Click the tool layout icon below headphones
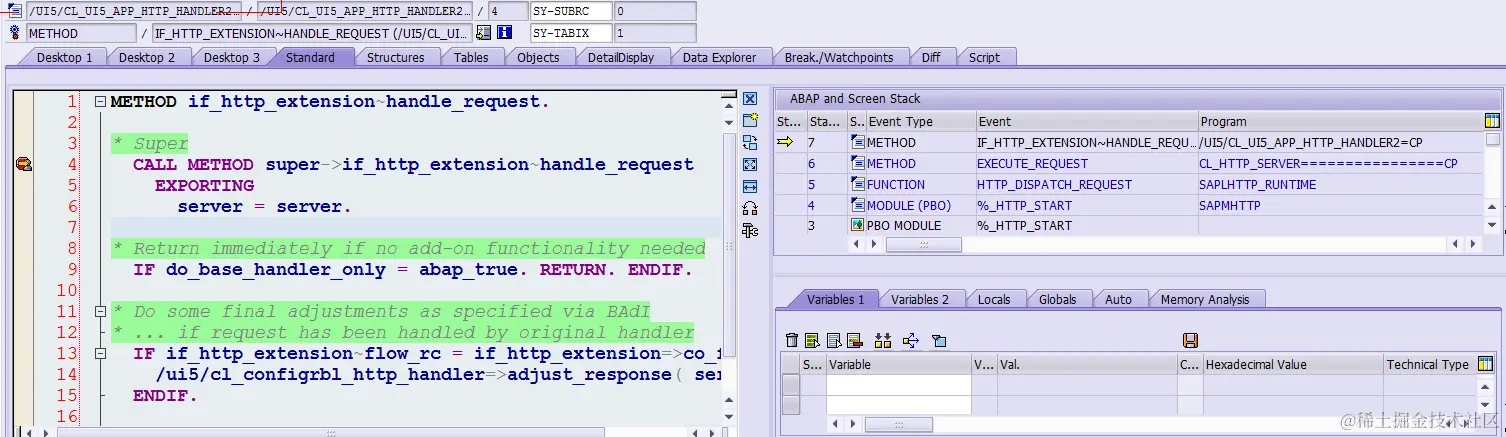This screenshot has height=437, width=1506. point(750,231)
